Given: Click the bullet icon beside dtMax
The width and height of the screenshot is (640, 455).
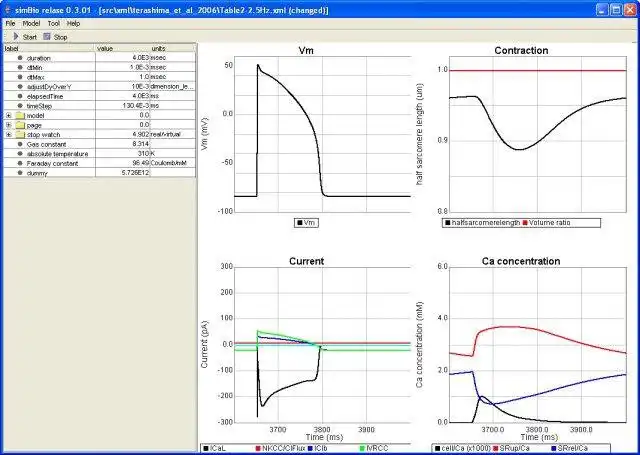Looking at the screenshot, I should 20,77.
